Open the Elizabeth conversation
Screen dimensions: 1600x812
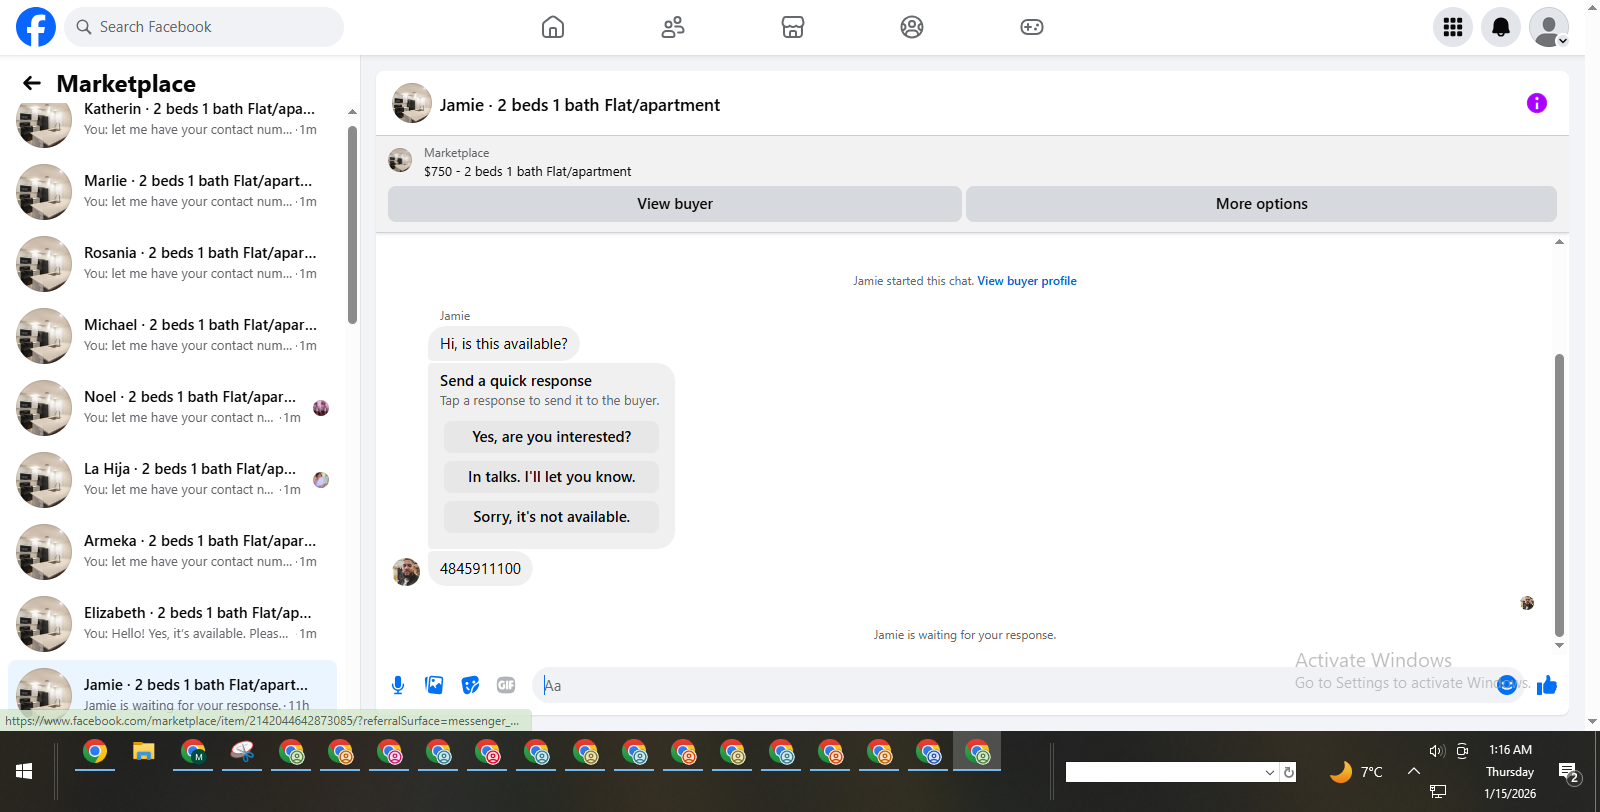click(172, 624)
